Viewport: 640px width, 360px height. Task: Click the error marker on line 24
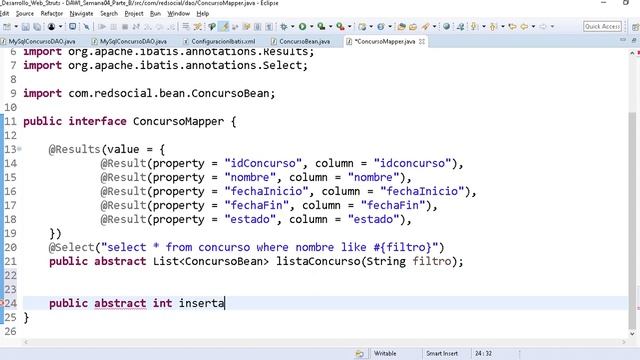coord(2,303)
